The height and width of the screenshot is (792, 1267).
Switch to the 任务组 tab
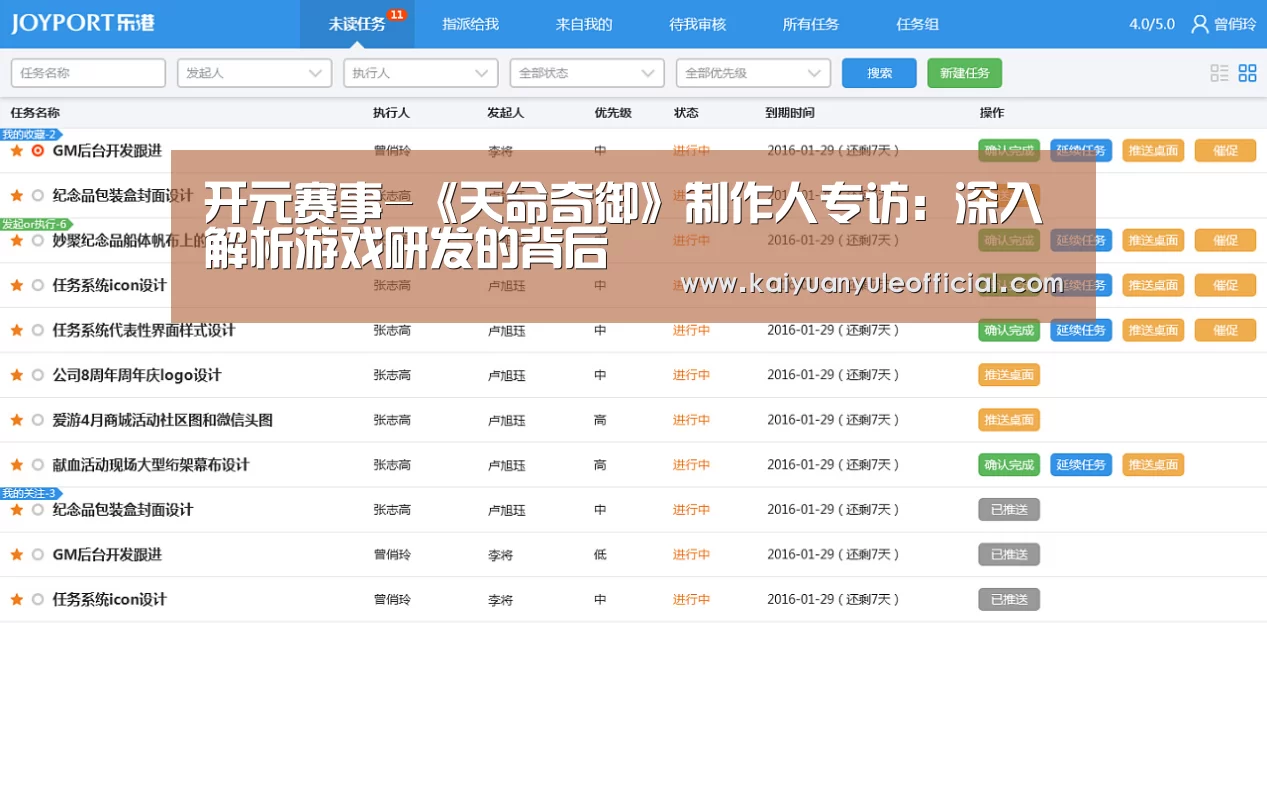(x=918, y=24)
